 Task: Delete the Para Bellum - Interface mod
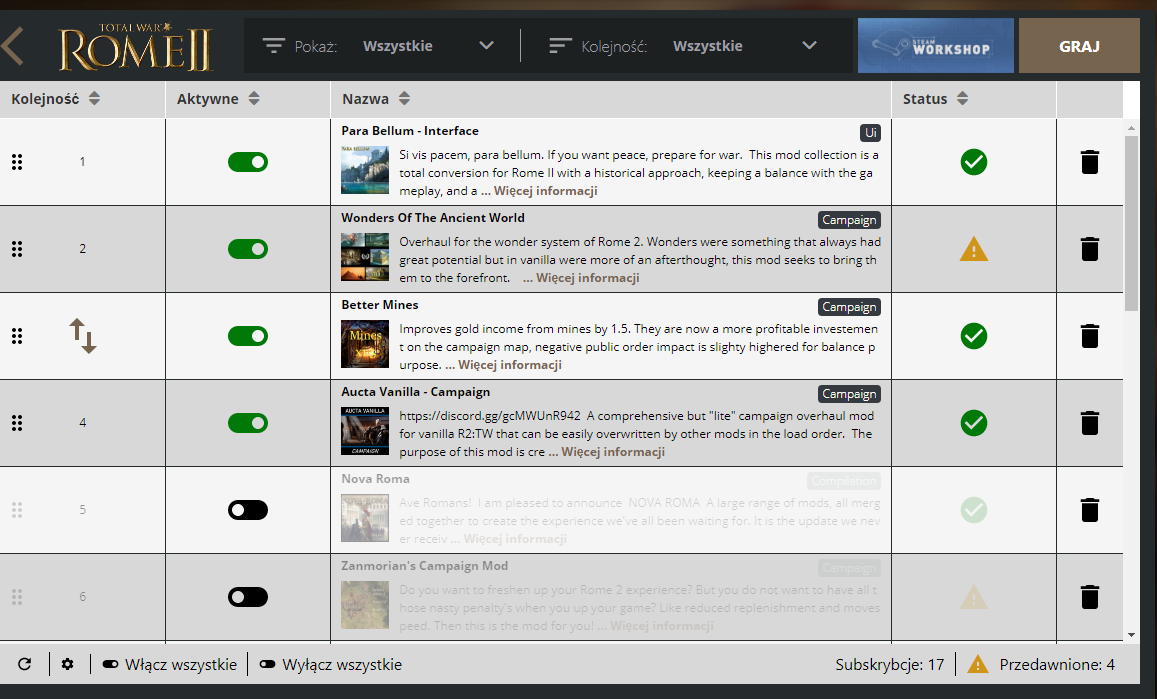tap(1090, 162)
